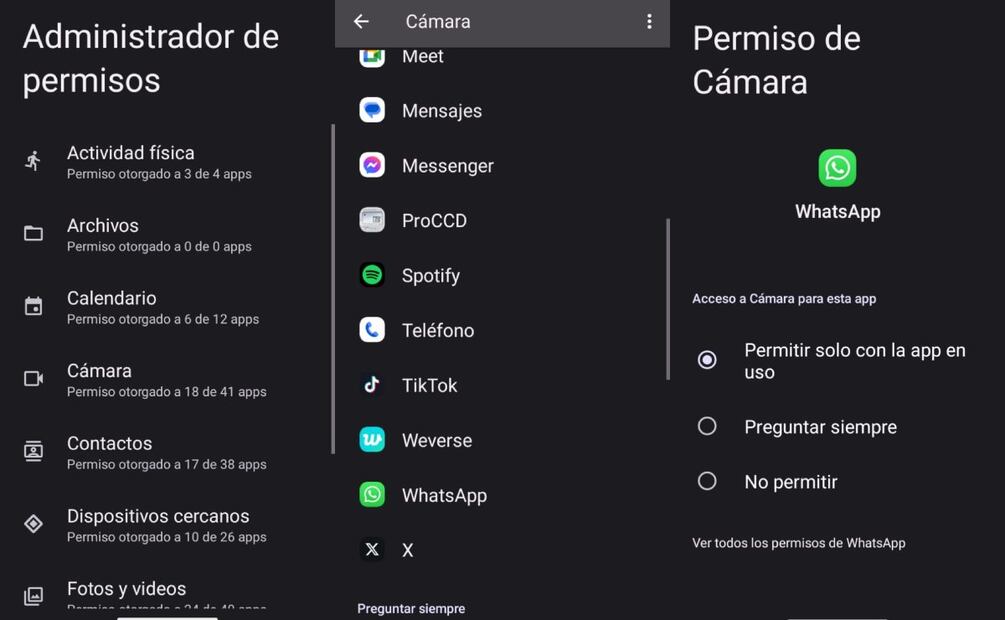Tap the back arrow in Cámara header
Image resolution: width=1005 pixels, height=620 pixels.
361,21
